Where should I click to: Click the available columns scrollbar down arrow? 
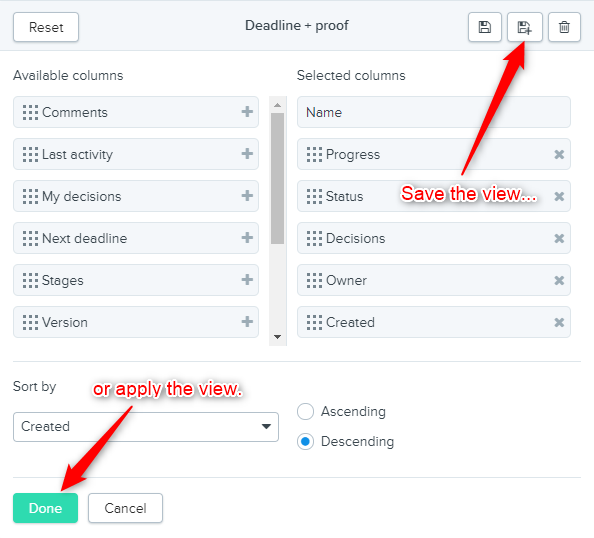pos(277,337)
